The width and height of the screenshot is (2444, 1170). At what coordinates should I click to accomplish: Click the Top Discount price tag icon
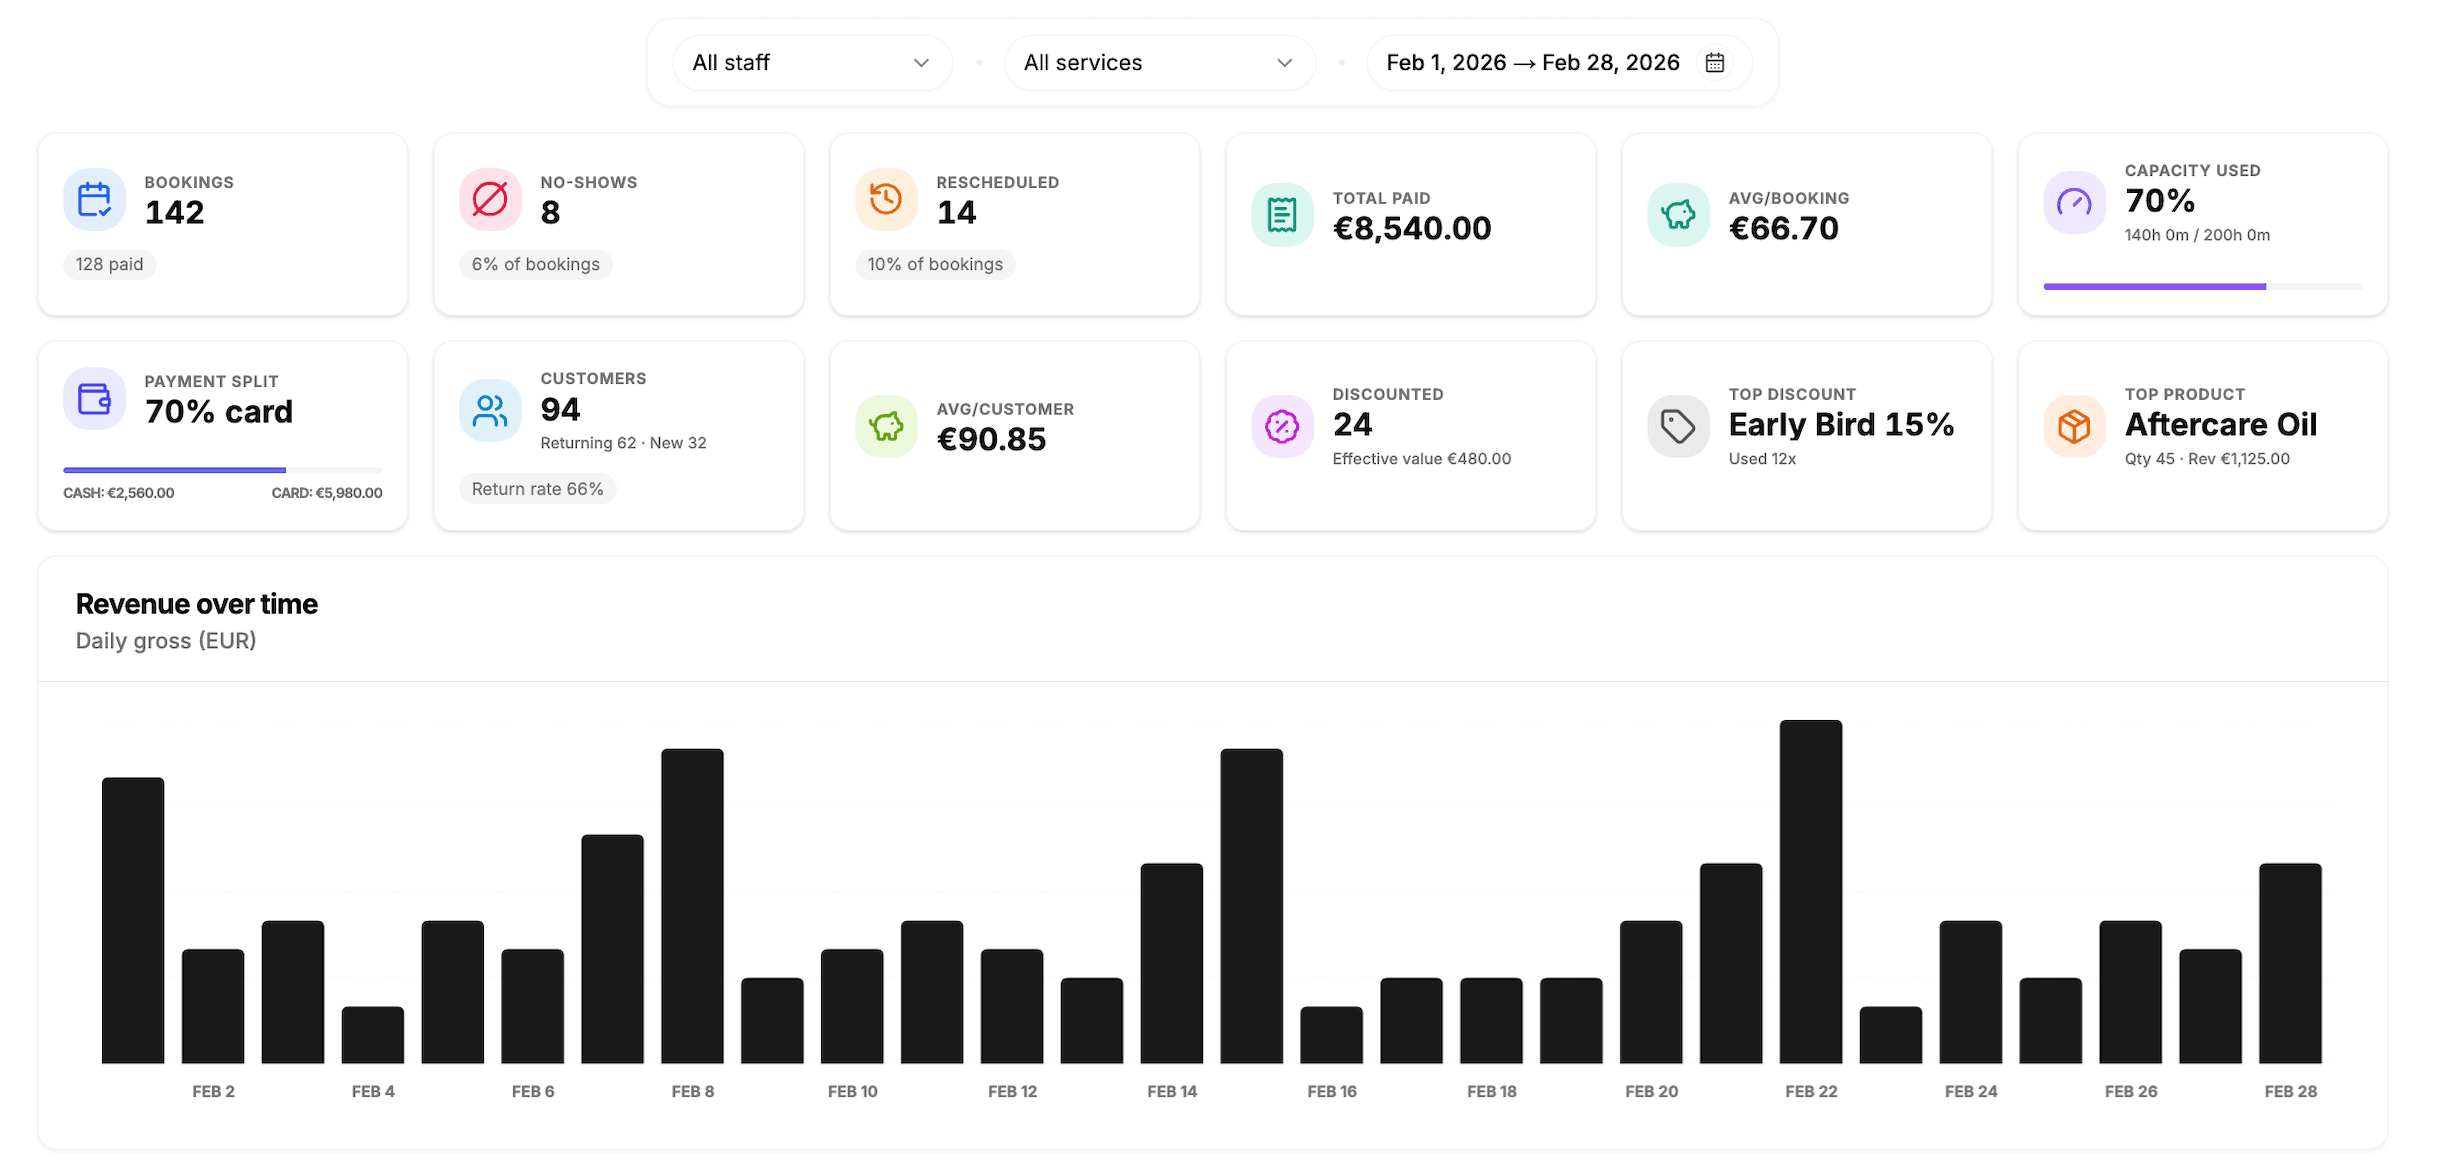(x=1679, y=426)
